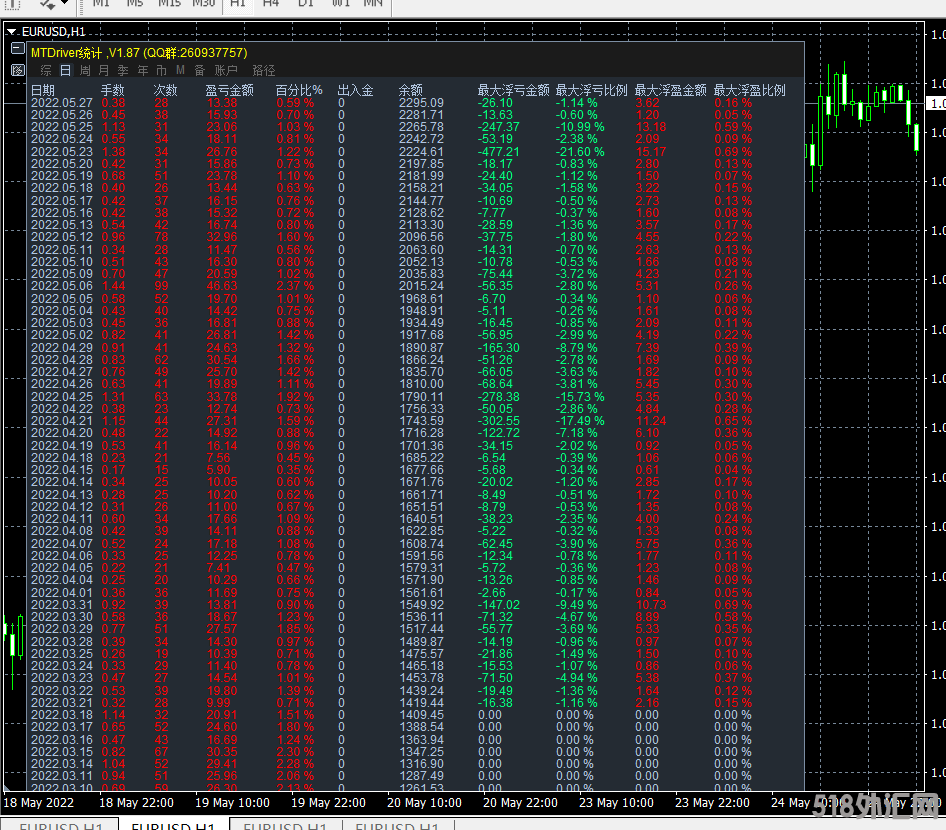Open the 币 currency statistics tab
Screen dimensions: 946x830
coord(161,71)
